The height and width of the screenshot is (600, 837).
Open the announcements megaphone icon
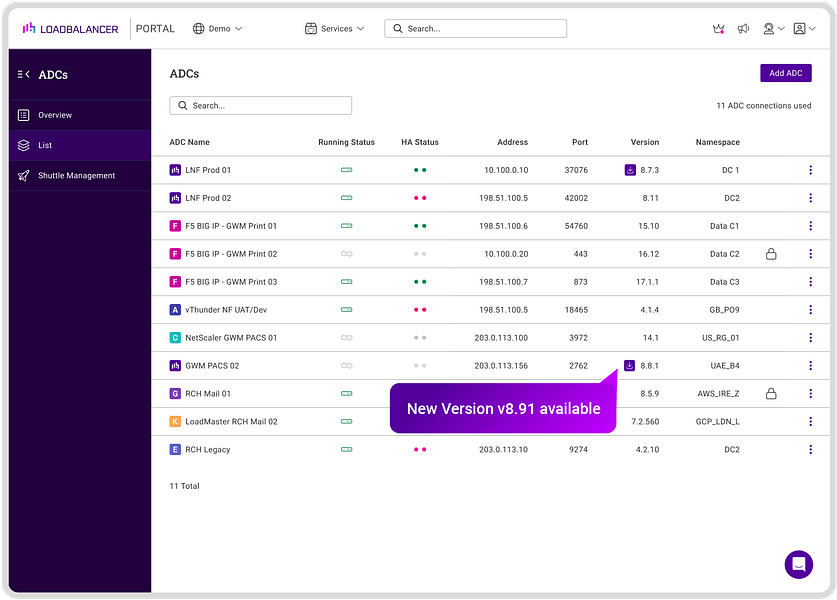[x=743, y=28]
